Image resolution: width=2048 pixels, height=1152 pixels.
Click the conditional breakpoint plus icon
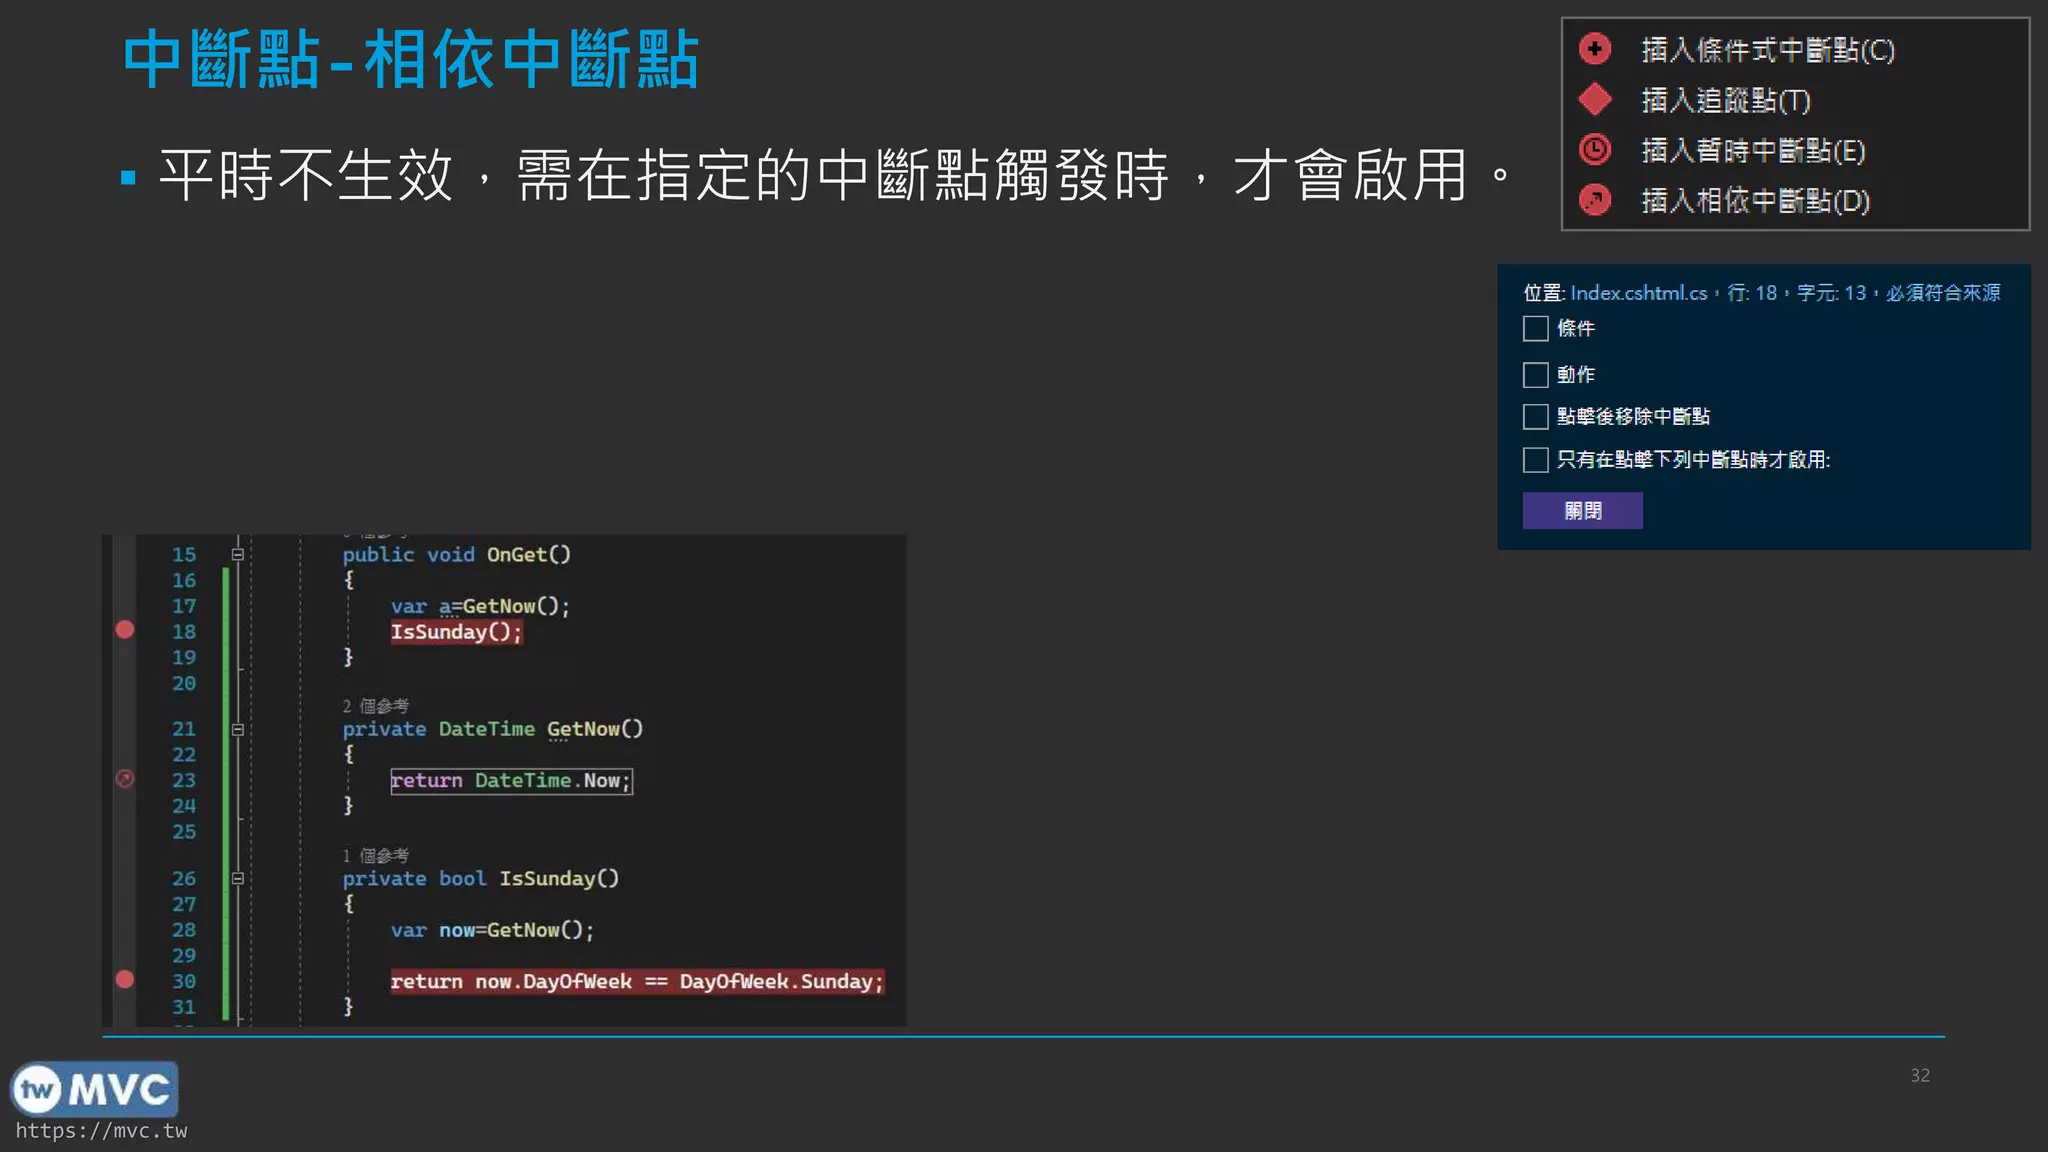[1594, 48]
